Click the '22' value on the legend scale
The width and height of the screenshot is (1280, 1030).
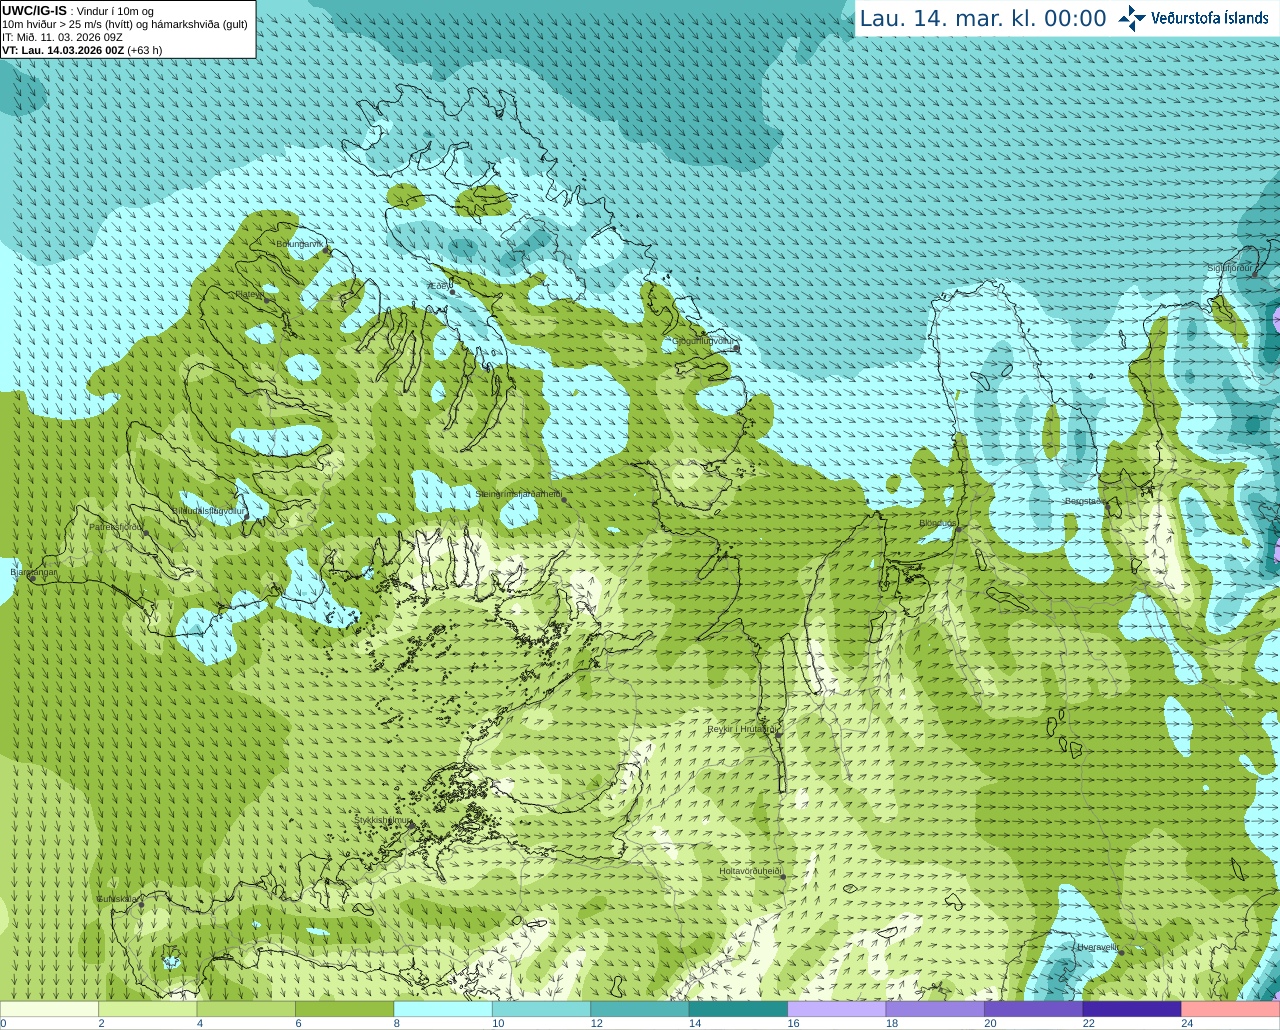(x=1088, y=1023)
